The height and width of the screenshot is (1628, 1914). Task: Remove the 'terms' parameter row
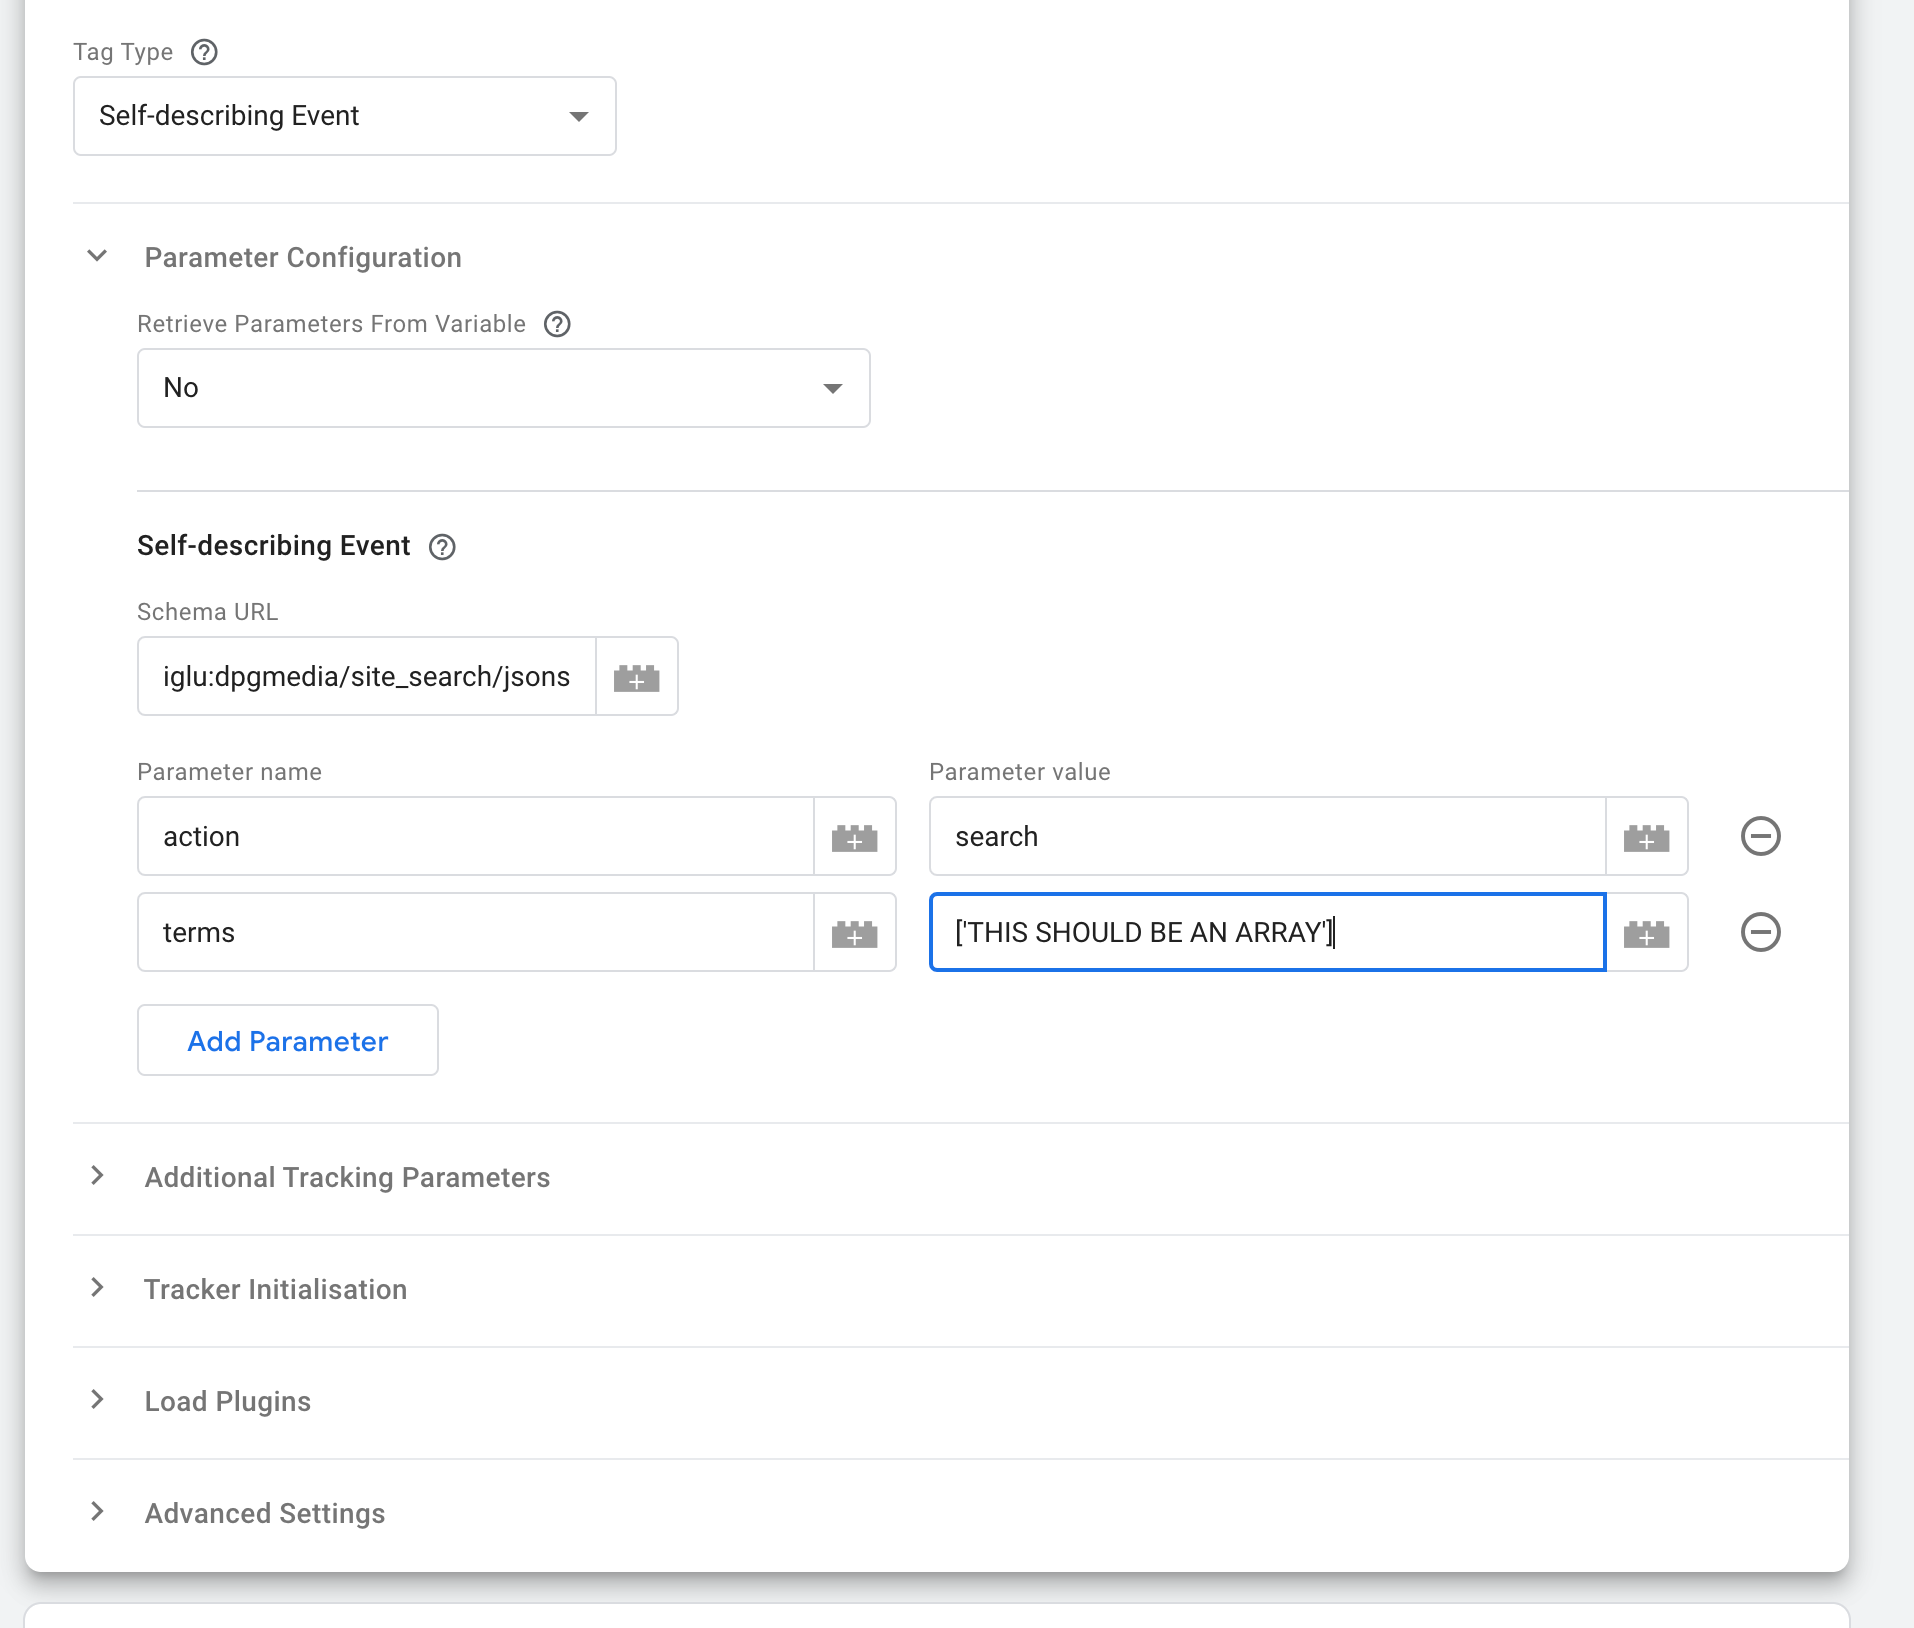1761,932
